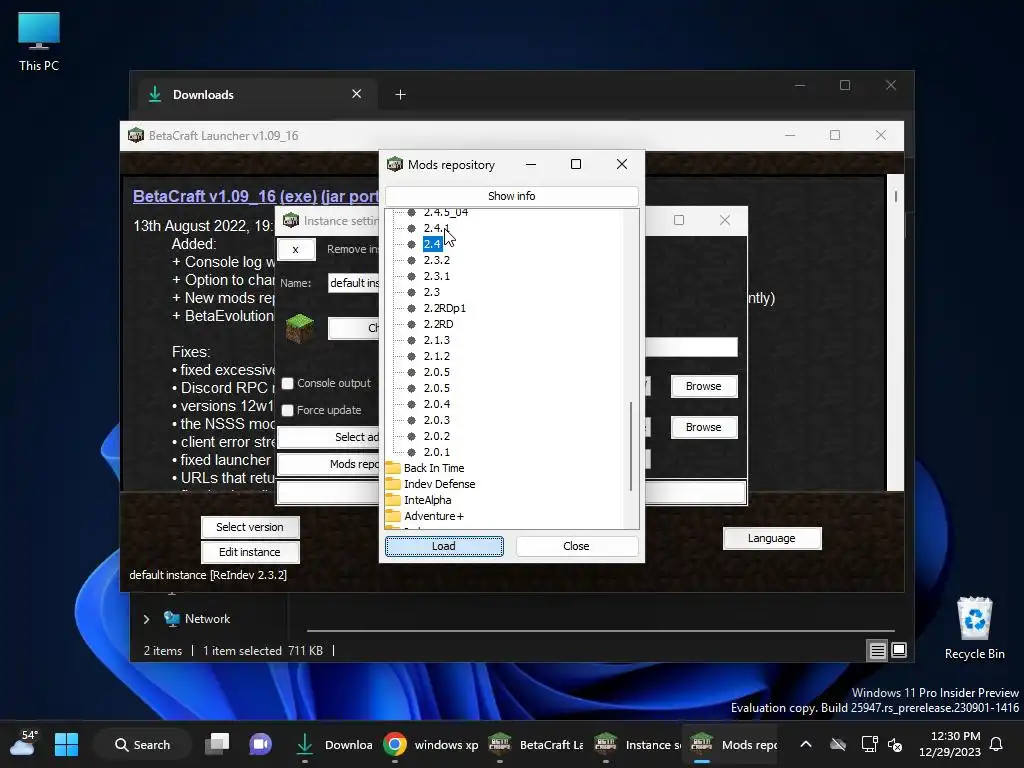The width and height of the screenshot is (1024, 768).
Task: Select version 2.4 in list
Action: 432,244
